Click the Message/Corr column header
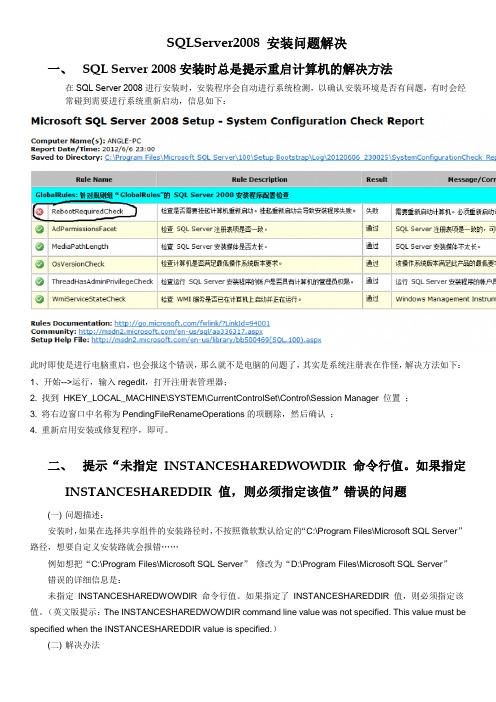This screenshot has width=496, height=702. [471, 180]
